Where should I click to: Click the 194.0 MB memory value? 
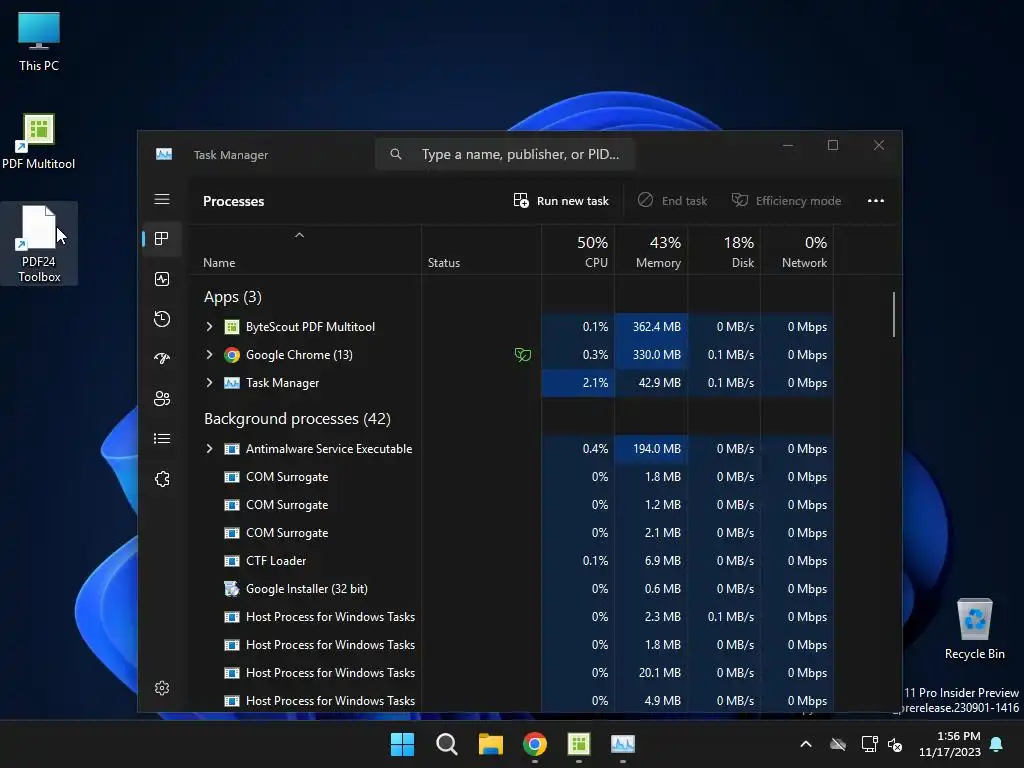click(x=656, y=449)
